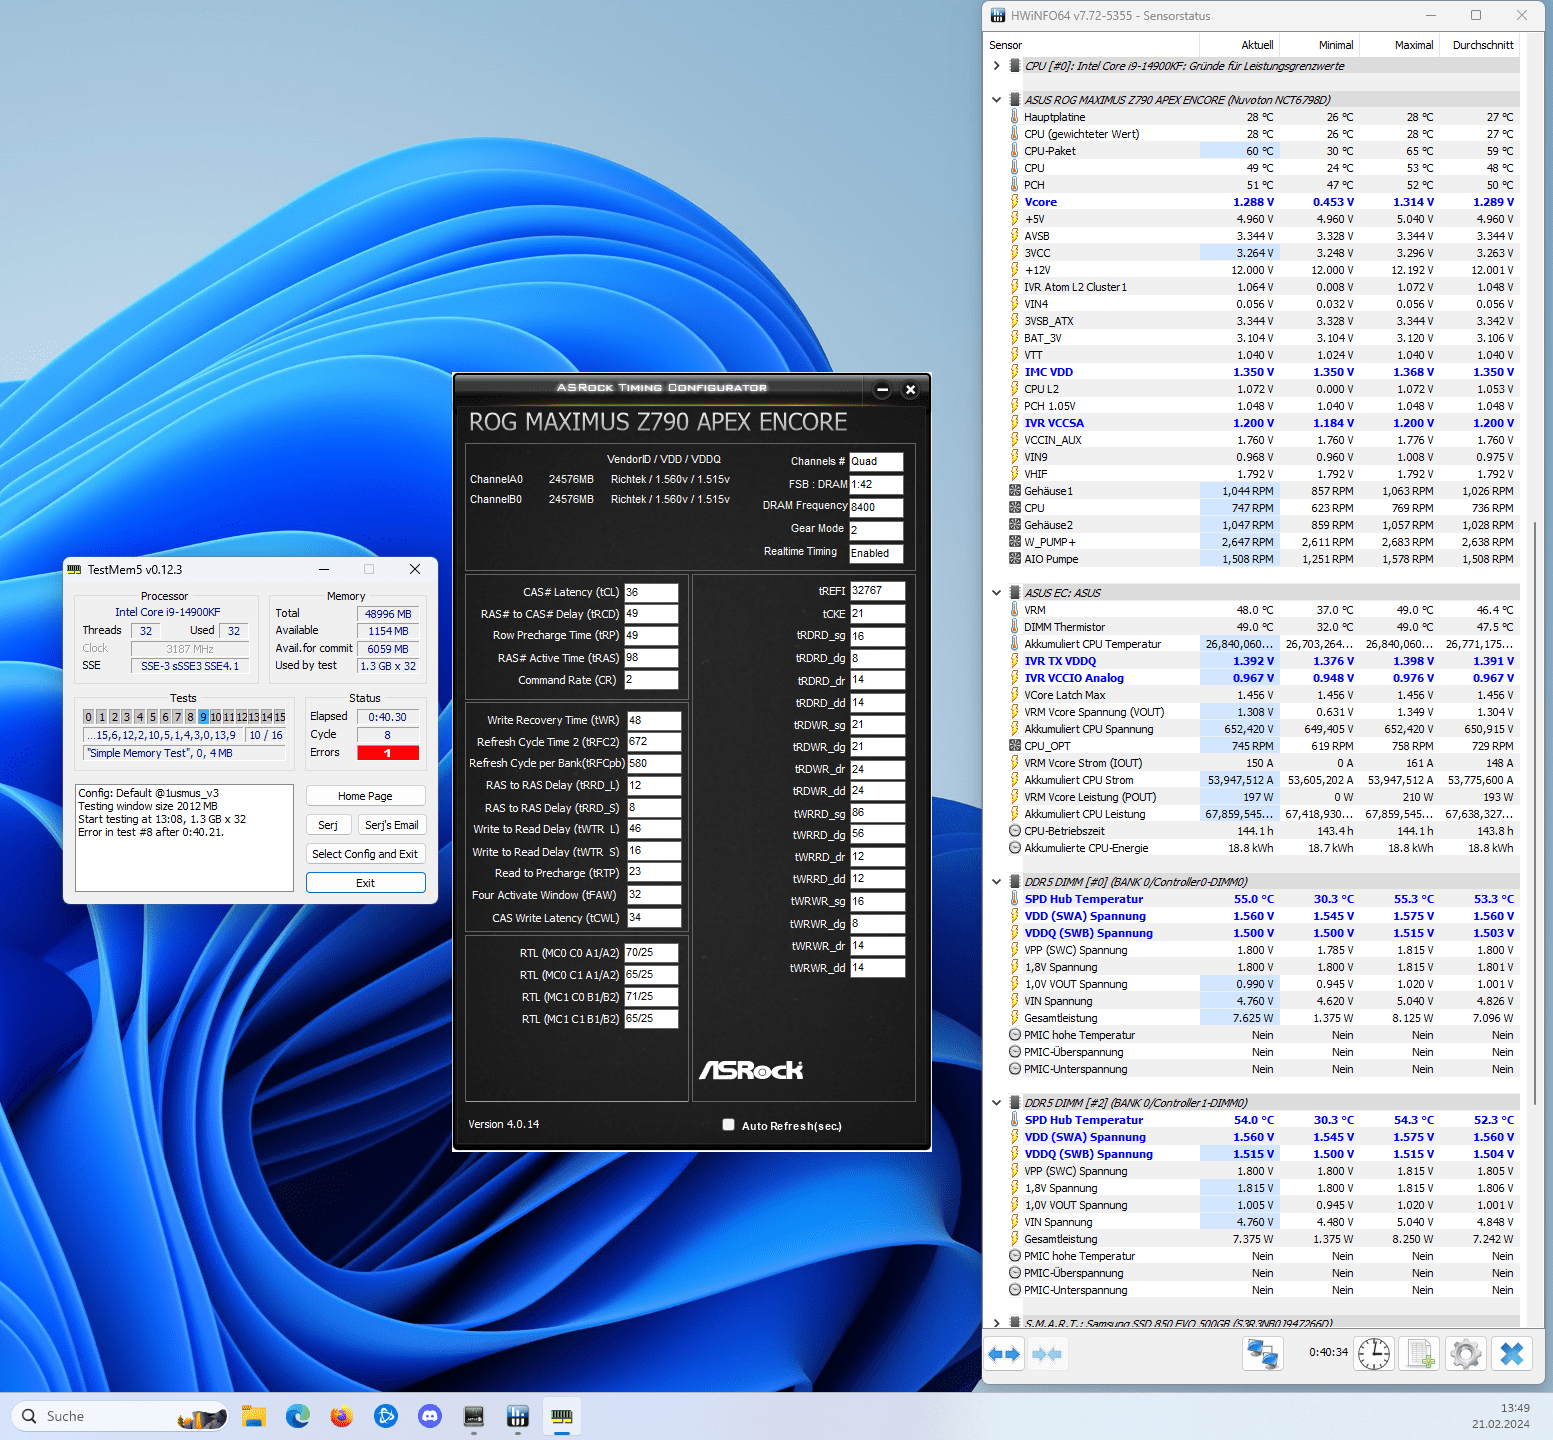Viewport: 1553px width, 1440px height.
Task: Expand the CPU Leistungsgrenzwerte sensor group
Action: pos(996,66)
